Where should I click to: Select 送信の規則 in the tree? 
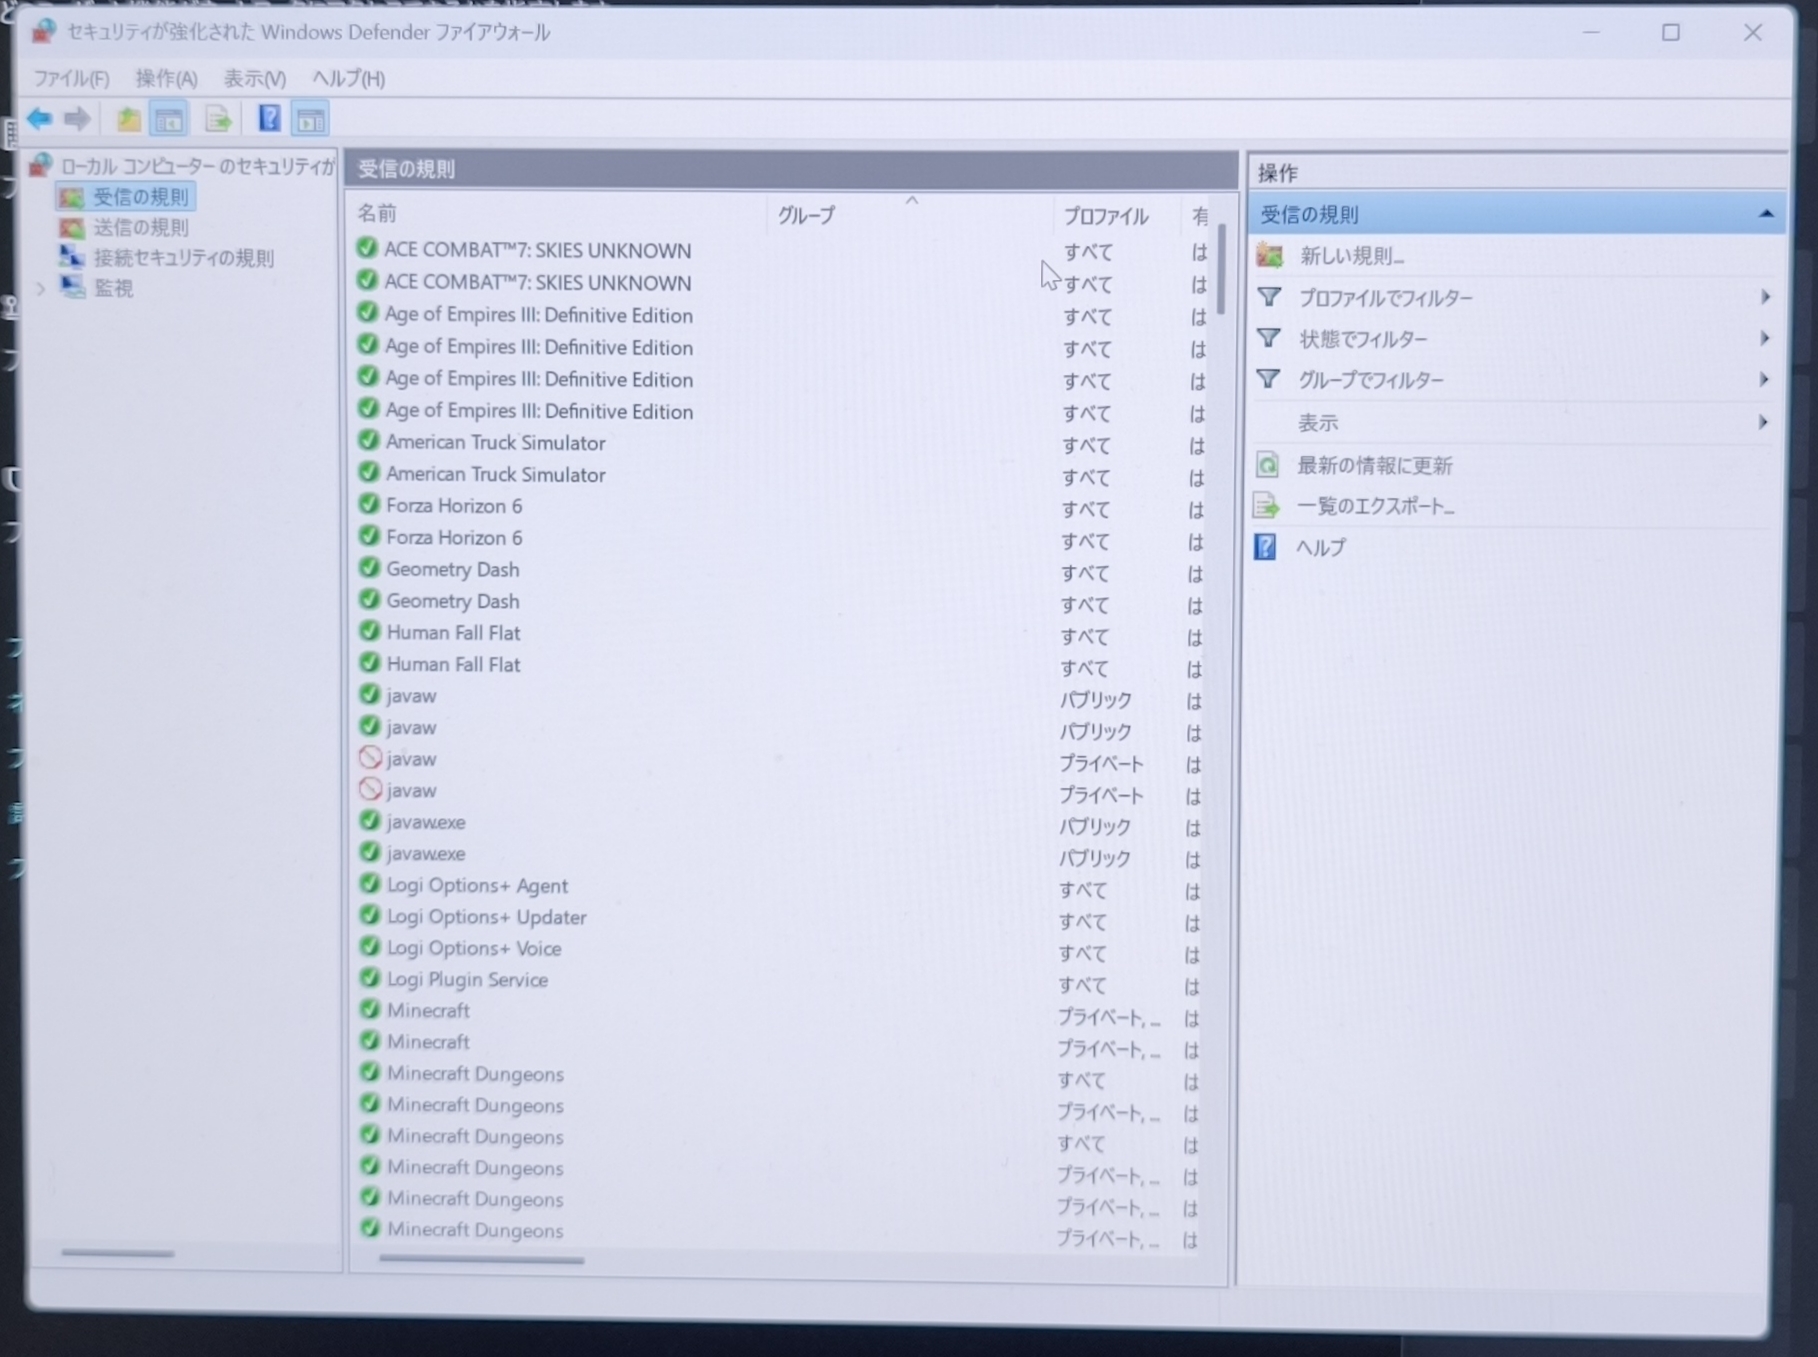tap(140, 228)
